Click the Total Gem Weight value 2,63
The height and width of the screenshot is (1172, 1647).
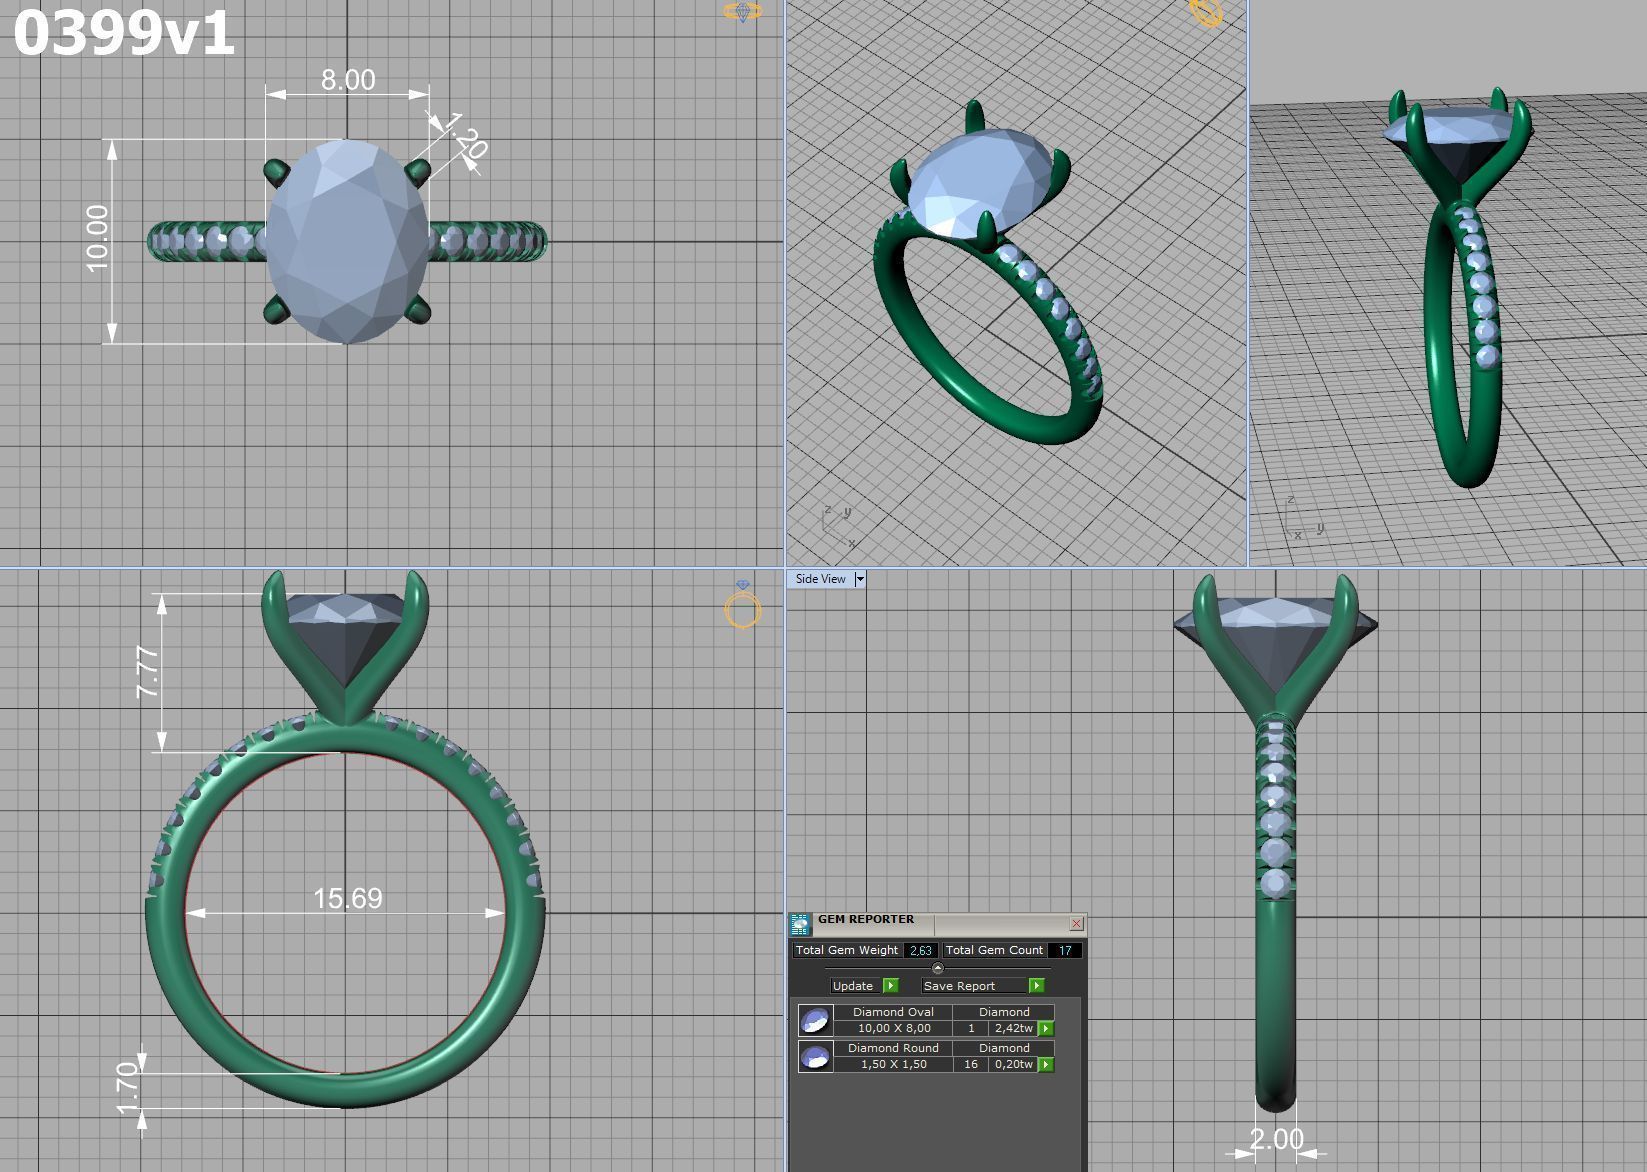point(921,950)
